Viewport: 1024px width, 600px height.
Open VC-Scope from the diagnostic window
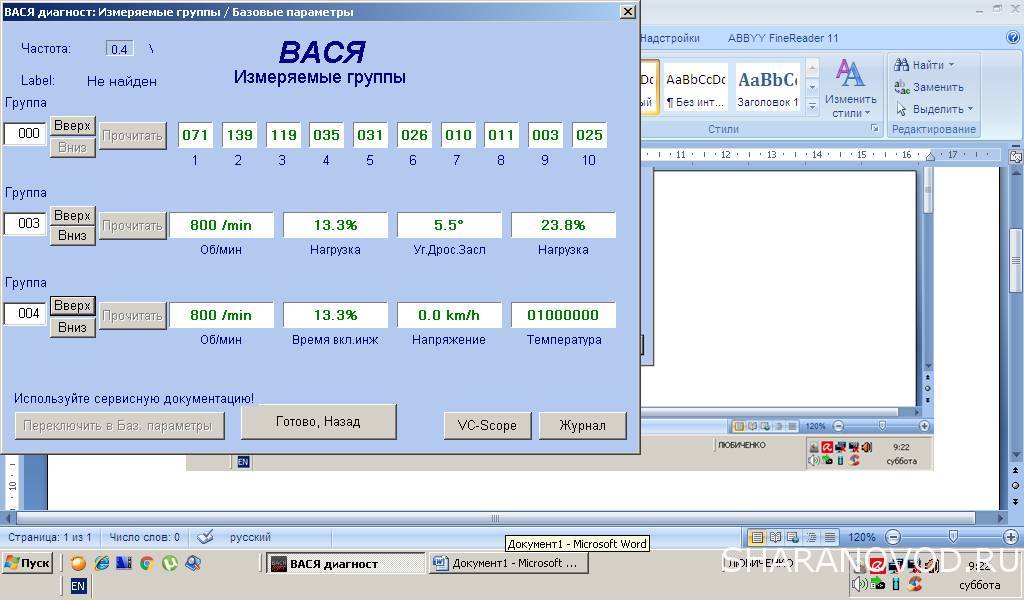pos(486,425)
